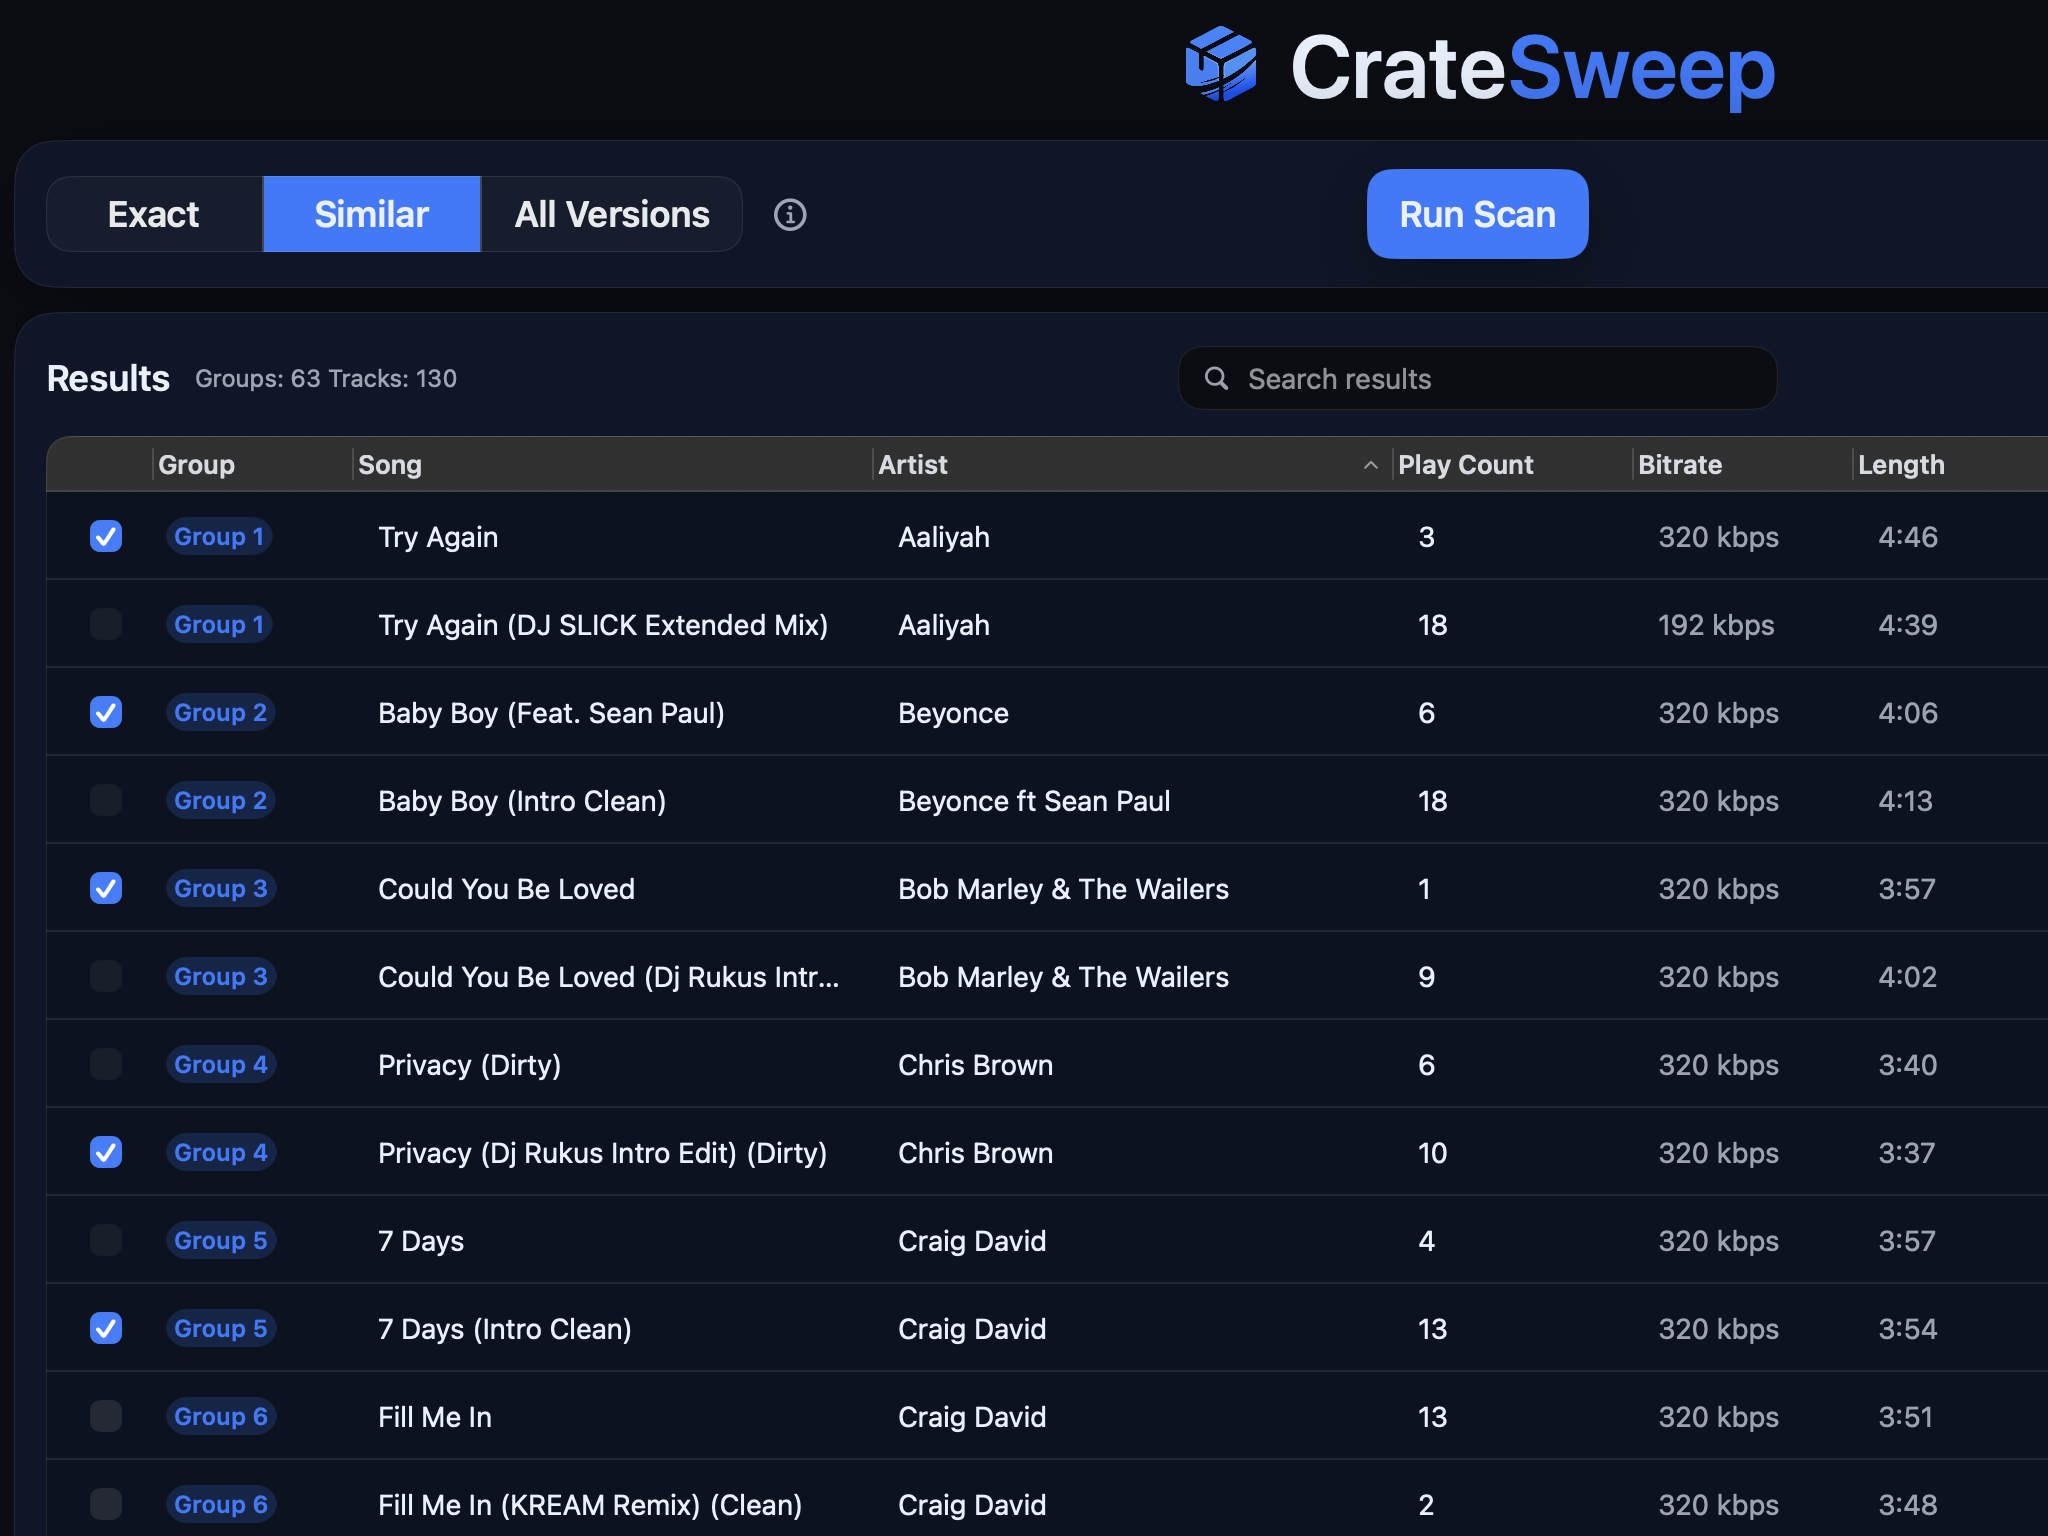Check Try Again (DJ SLICK Extended Mix)
This screenshot has height=1536, width=2048.
pos(106,625)
